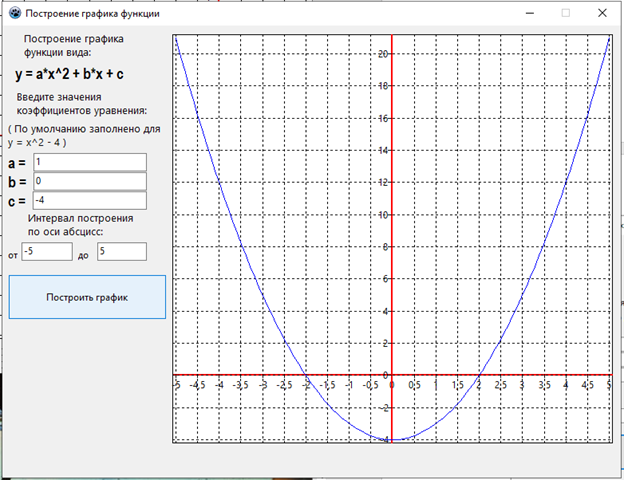
Task: Maximize the graph plotting window
Action: [565, 14]
